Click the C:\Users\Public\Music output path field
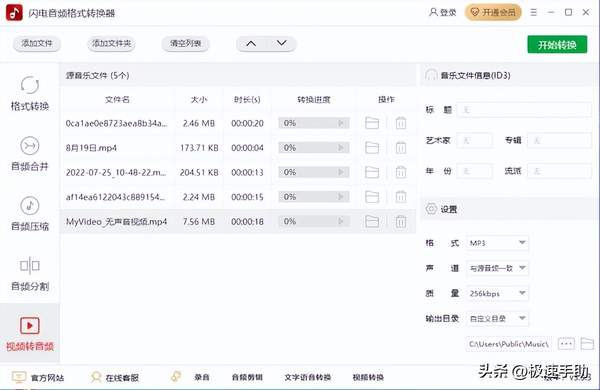The width and height of the screenshot is (600, 390). 509,344
